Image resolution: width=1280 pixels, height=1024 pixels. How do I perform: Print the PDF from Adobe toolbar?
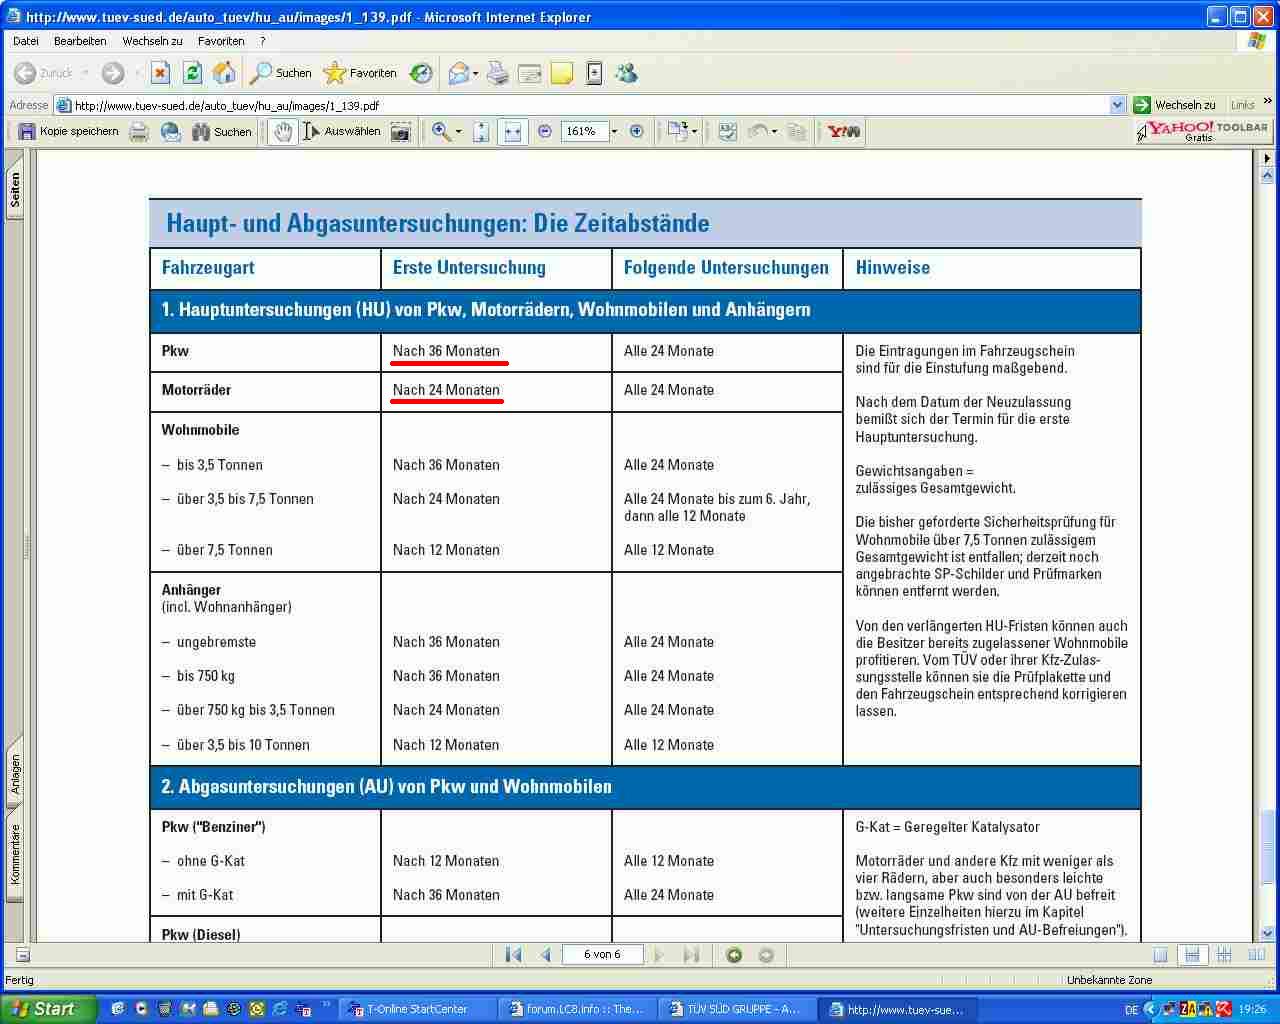(139, 132)
